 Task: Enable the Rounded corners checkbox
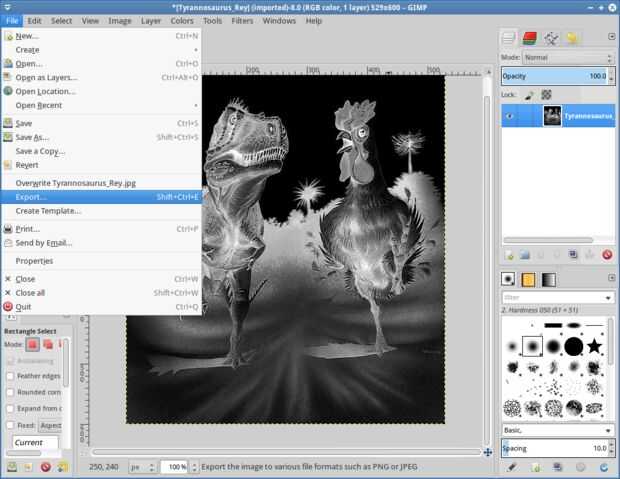click(11, 392)
